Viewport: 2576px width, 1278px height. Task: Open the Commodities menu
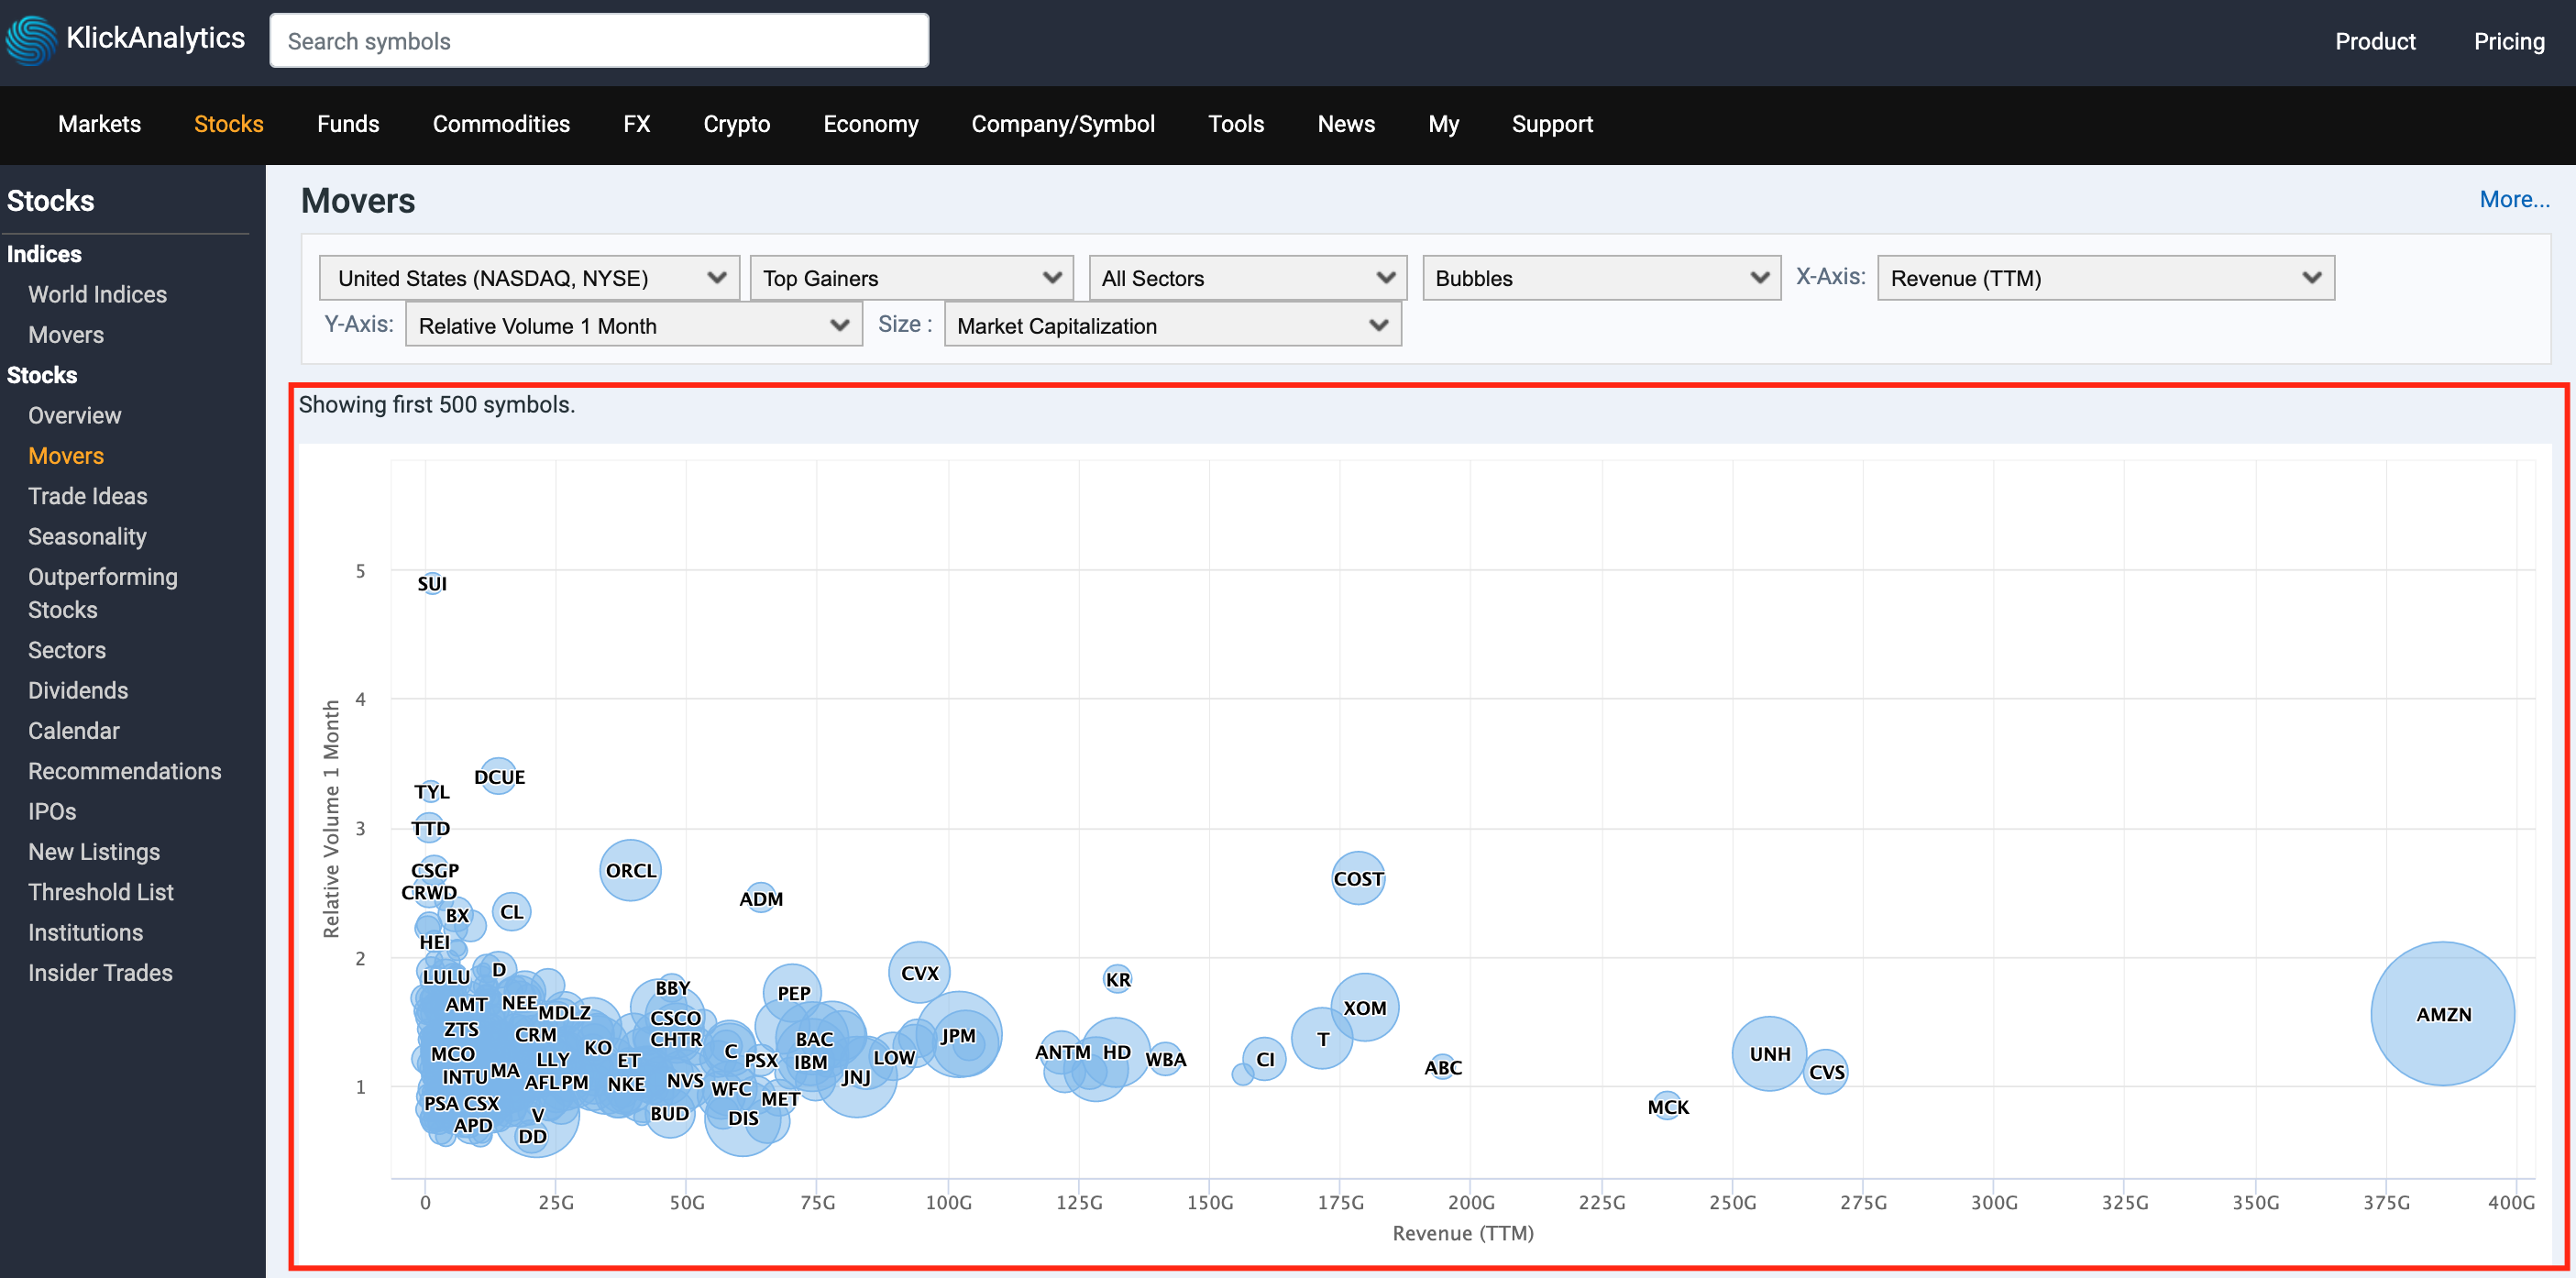501,124
